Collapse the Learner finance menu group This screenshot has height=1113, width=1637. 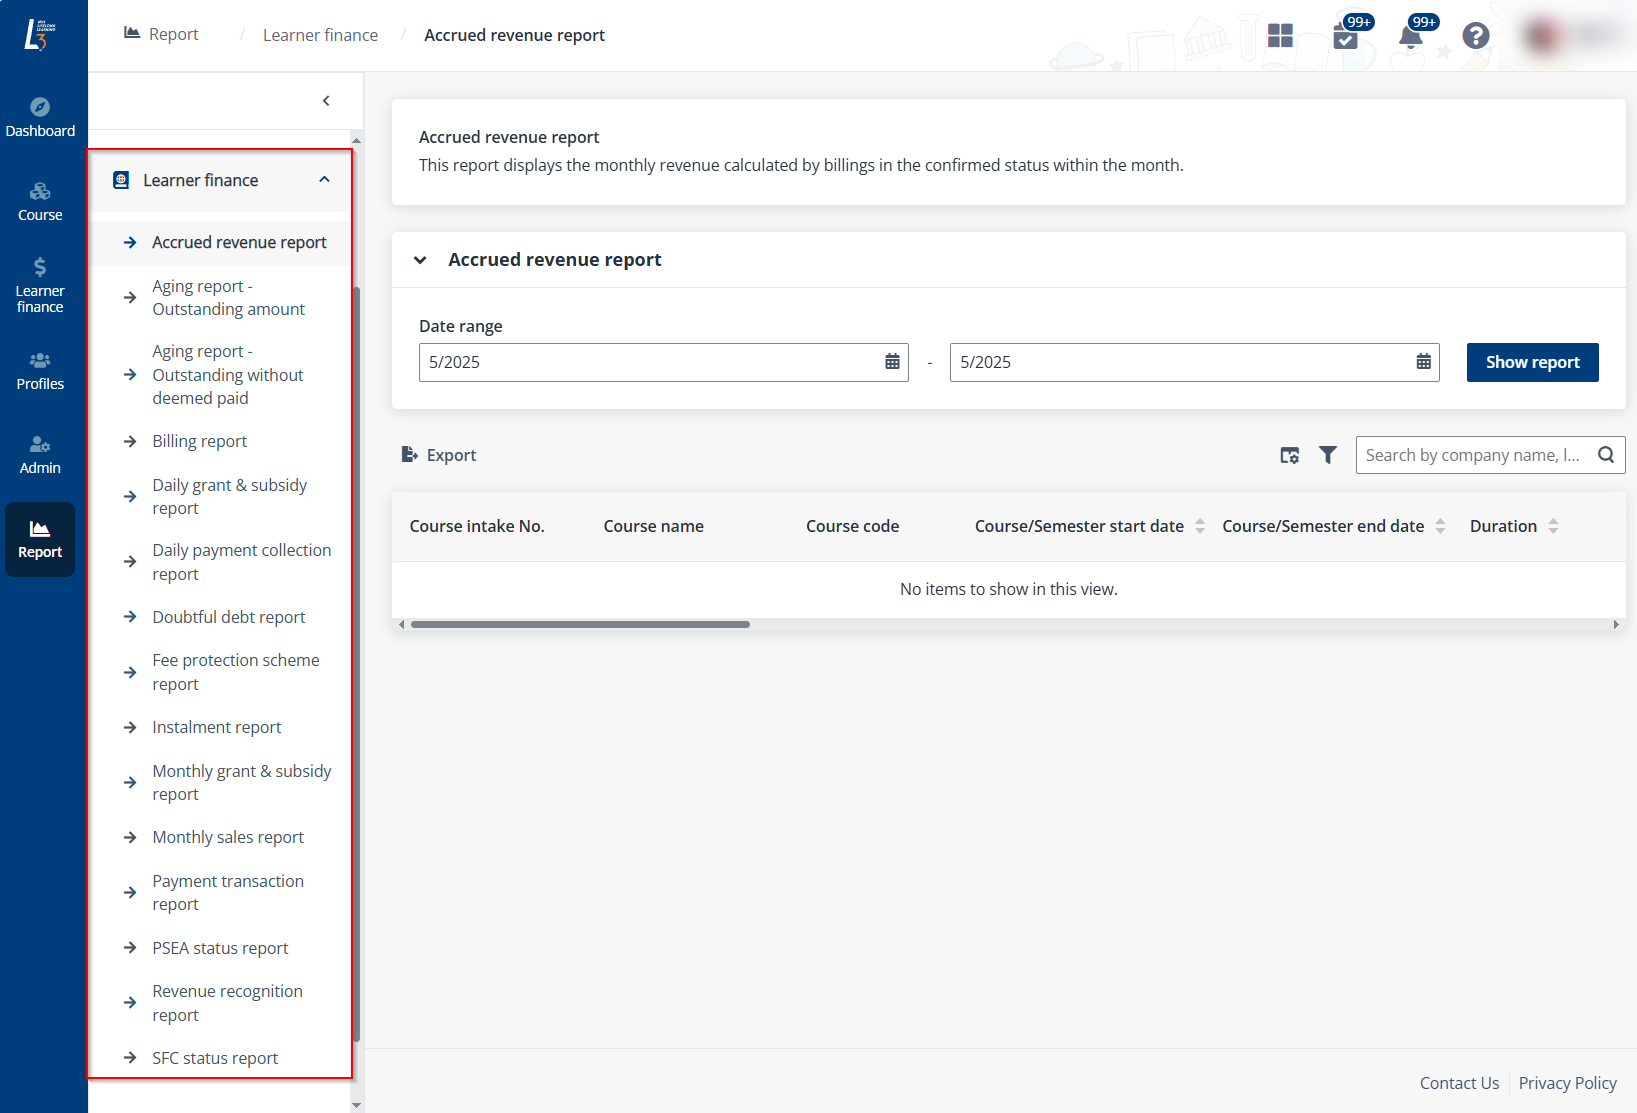coord(324,180)
